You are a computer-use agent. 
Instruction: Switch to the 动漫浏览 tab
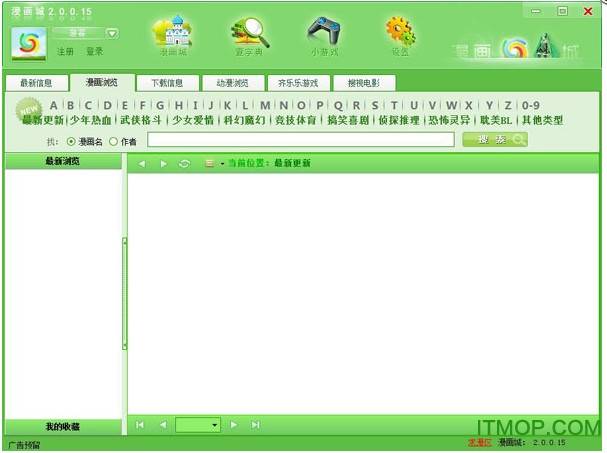click(x=232, y=83)
